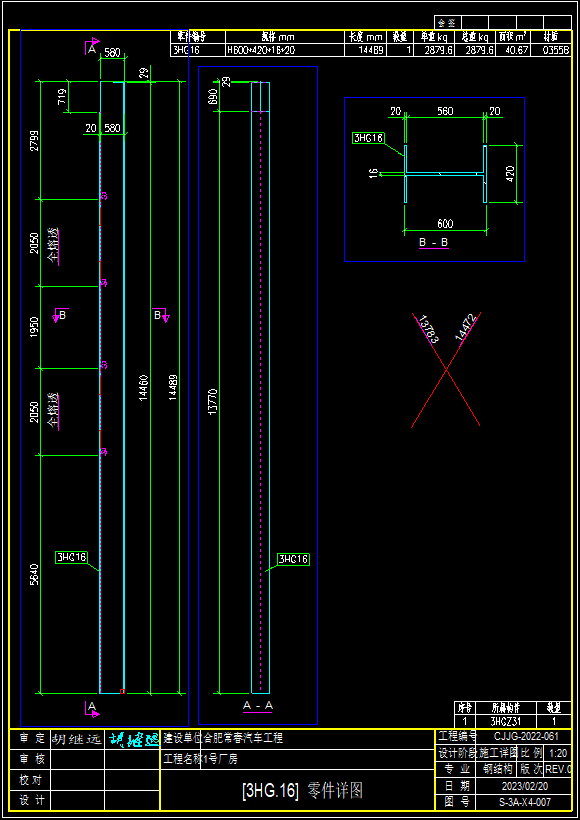The image size is (580, 820).
Task: Select the 3HCZ31 component cell
Action: tap(504, 721)
